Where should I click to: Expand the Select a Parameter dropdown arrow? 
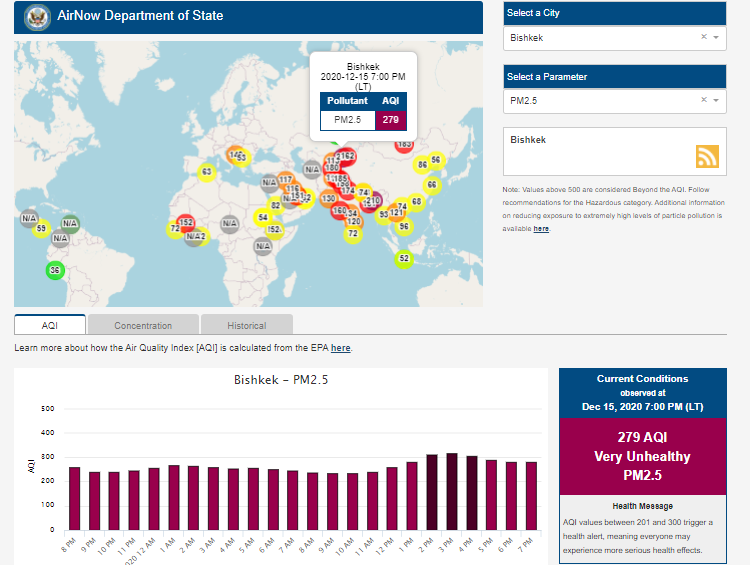coord(716,100)
